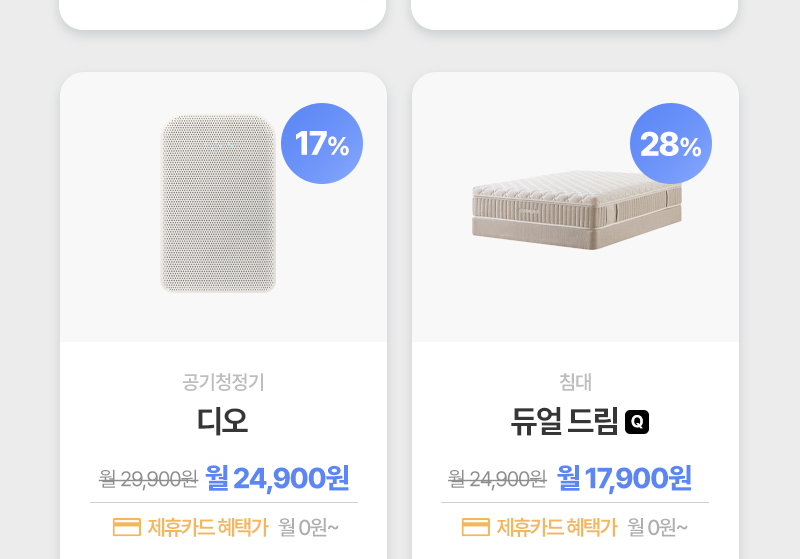Click the 28% discount badge
The height and width of the screenshot is (559, 800).
[670, 144]
